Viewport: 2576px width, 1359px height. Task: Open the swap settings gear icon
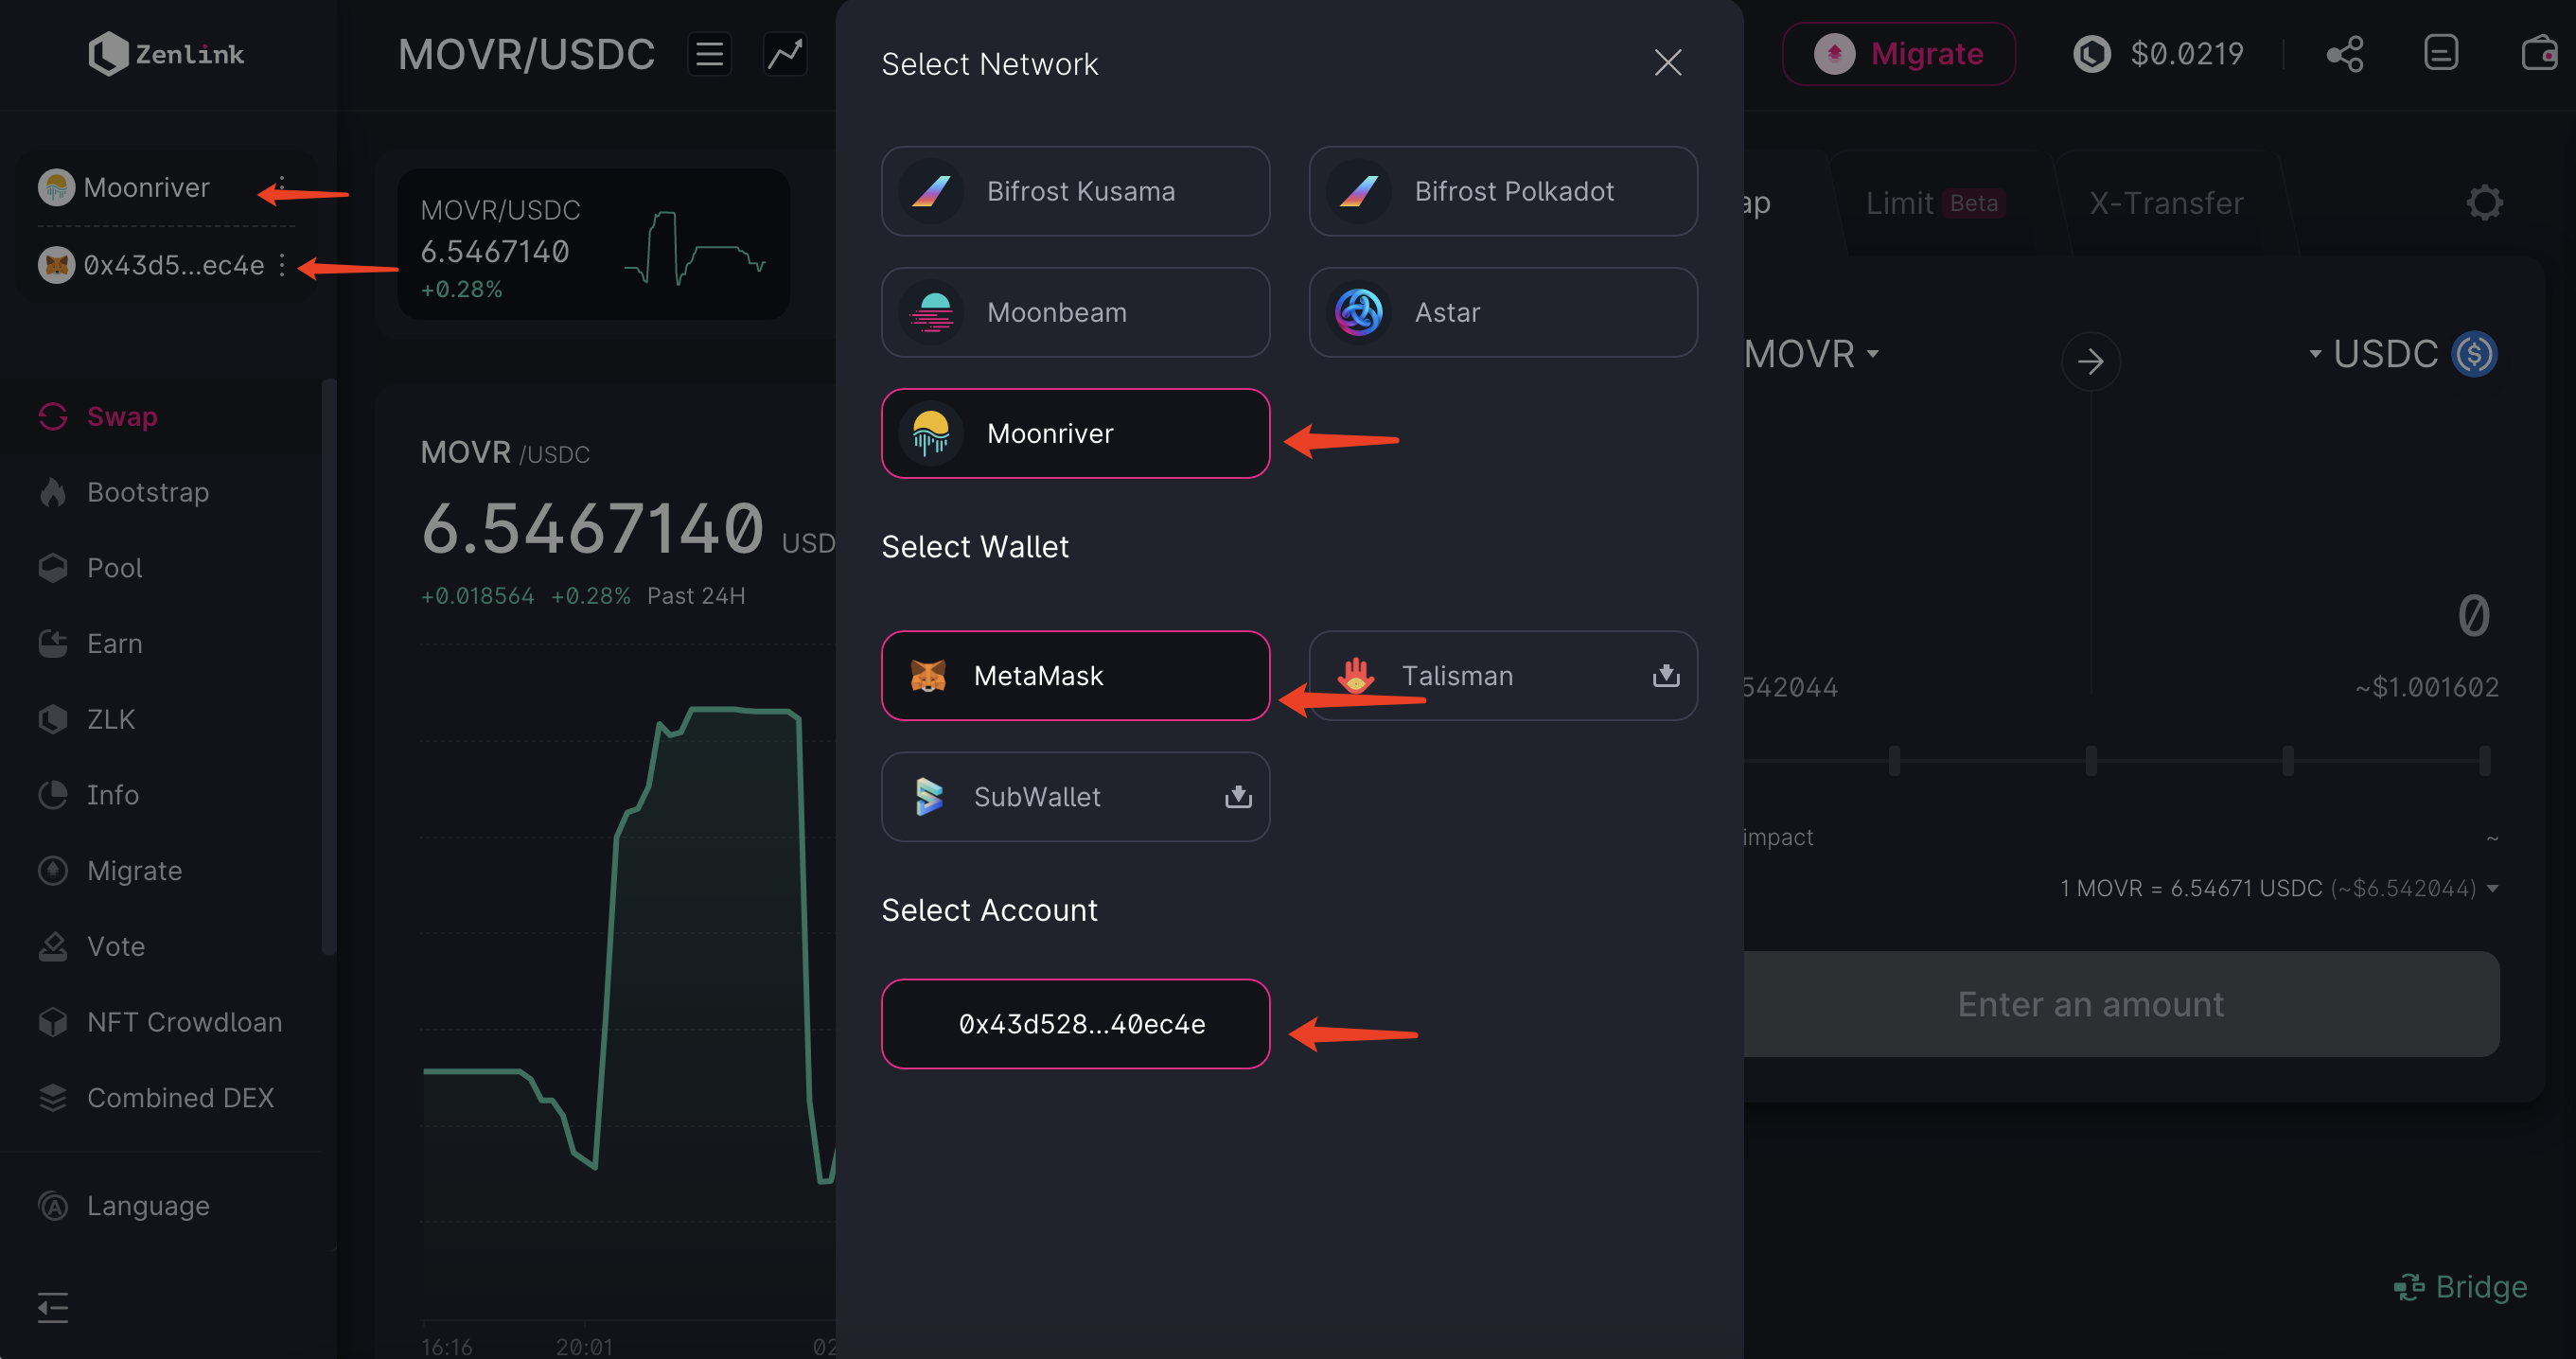point(2484,203)
